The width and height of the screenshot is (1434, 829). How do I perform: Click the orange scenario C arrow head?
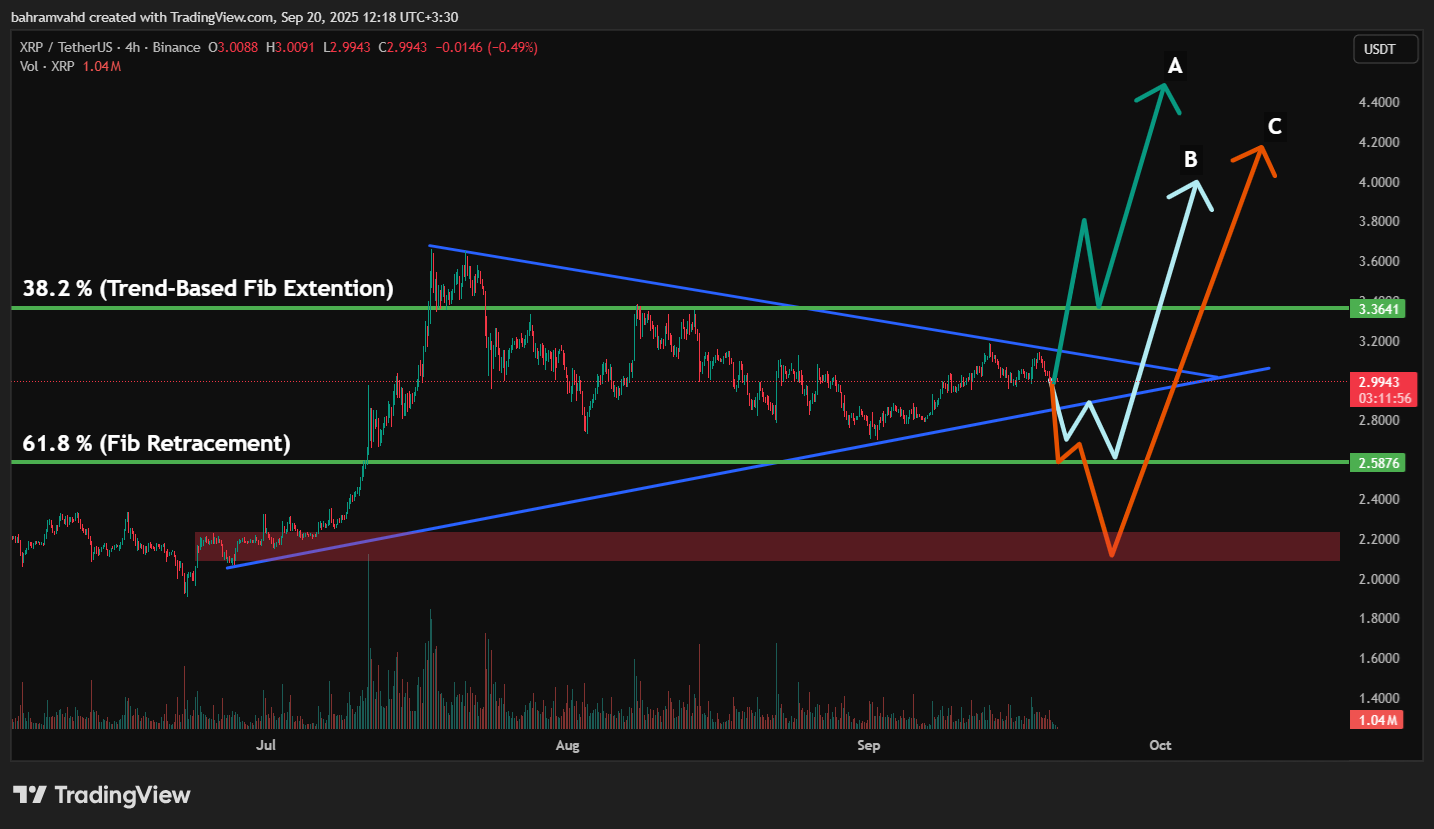click(x=1261, y=150)
